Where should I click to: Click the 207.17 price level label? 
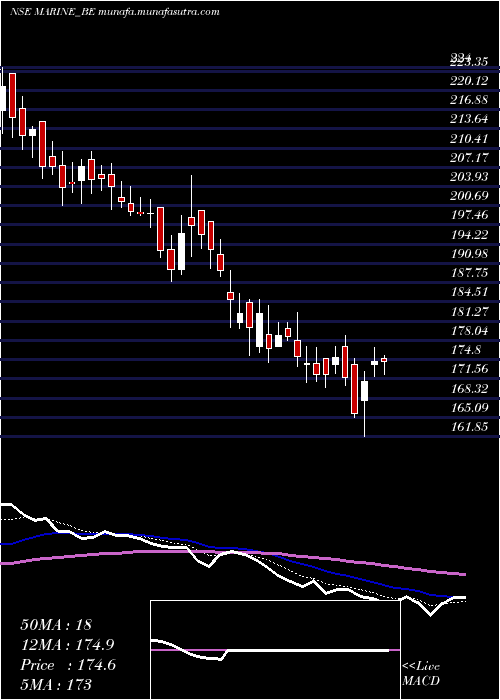[469, 158]
